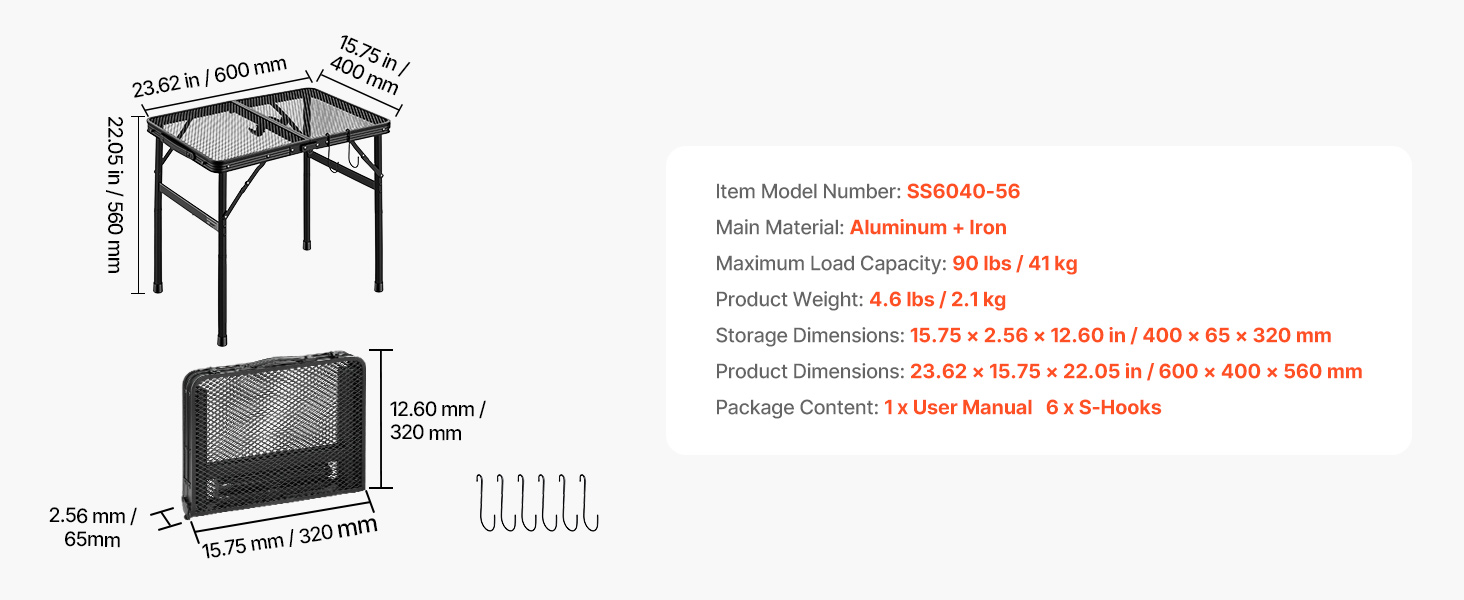Click the Product Dimensions value text

click(x=1136, y=371)
